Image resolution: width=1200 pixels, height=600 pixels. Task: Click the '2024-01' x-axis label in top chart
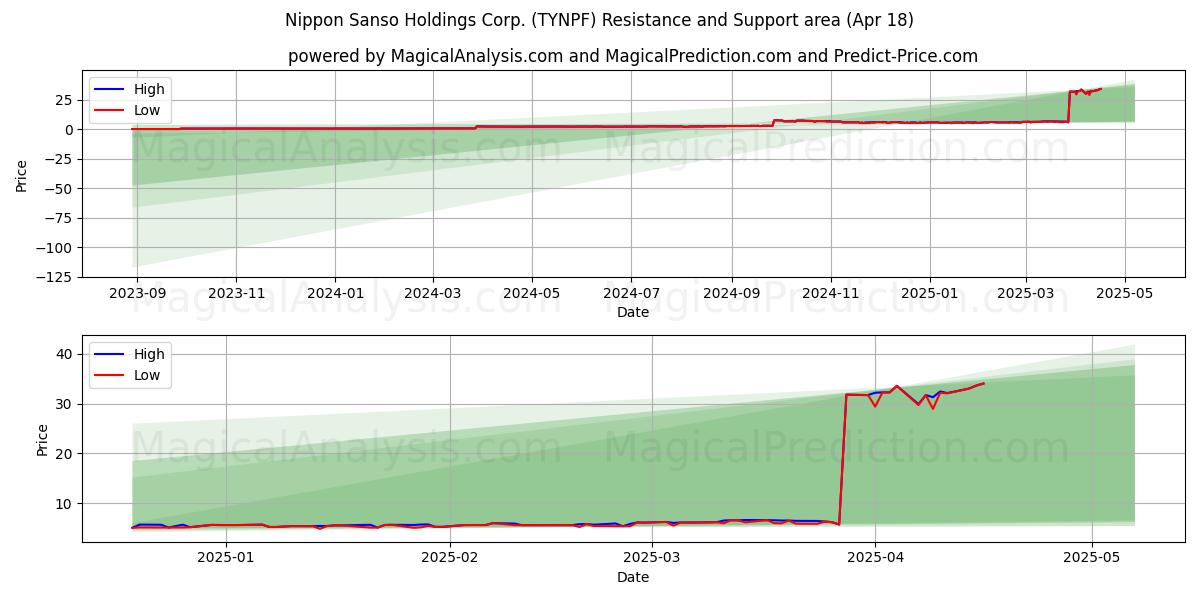pyautogui.click(x=334, y=294)
